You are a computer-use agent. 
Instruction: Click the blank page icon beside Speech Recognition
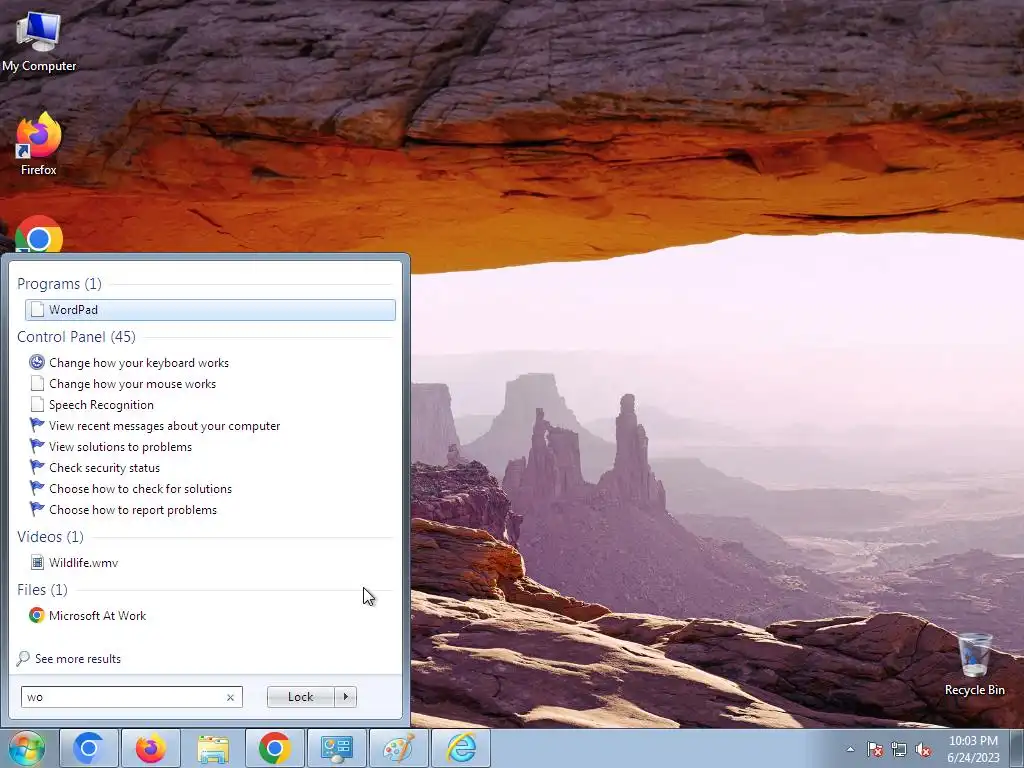click(37, 404)
